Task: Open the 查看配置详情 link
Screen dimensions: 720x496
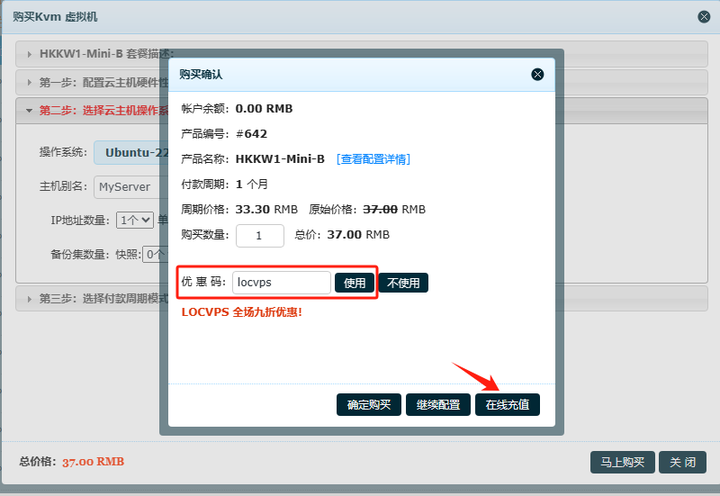Action: pyautogui.click(x=373, y=159)
